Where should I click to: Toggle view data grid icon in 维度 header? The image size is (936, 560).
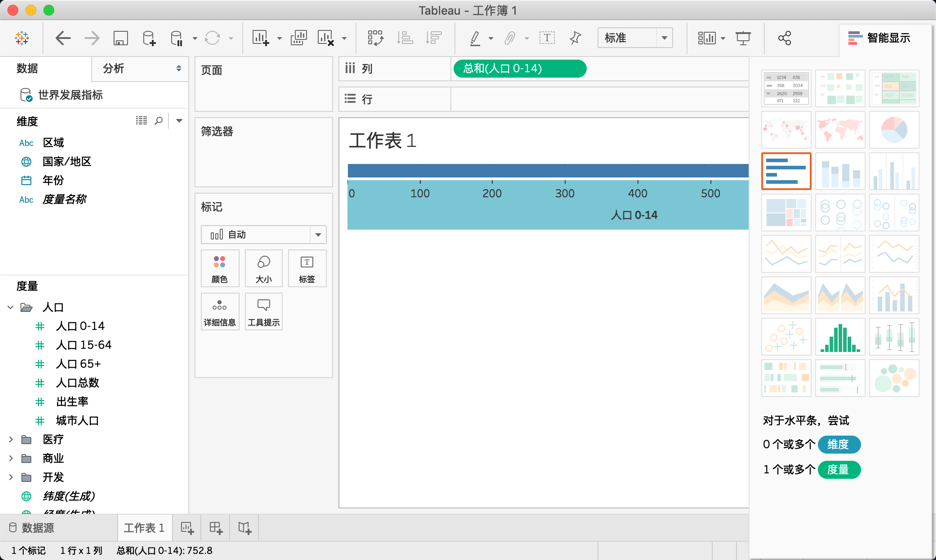(x=141, y=121)
